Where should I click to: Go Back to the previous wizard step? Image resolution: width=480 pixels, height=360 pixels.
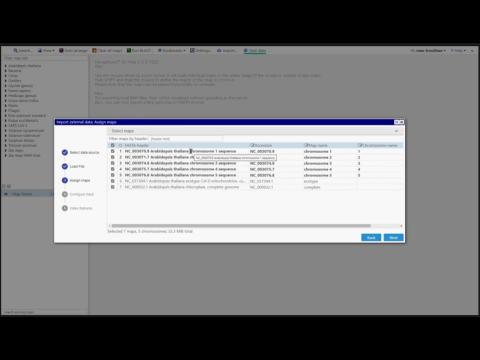(x=371, y=237)
